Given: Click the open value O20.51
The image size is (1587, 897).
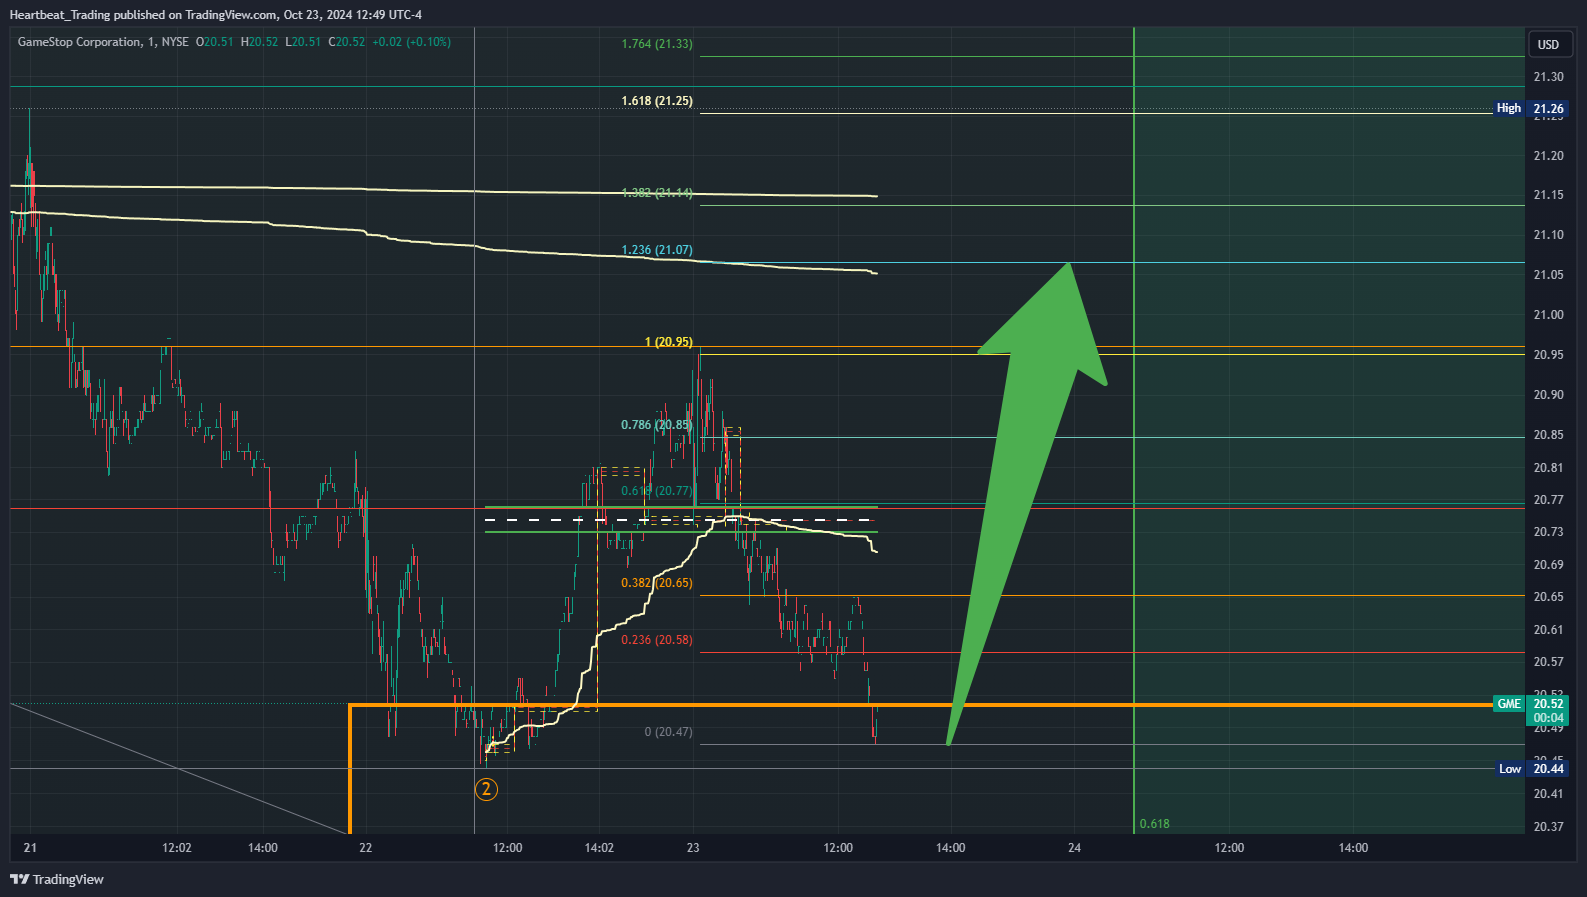Looking at the screenshot, I should [x=215, y=42].
